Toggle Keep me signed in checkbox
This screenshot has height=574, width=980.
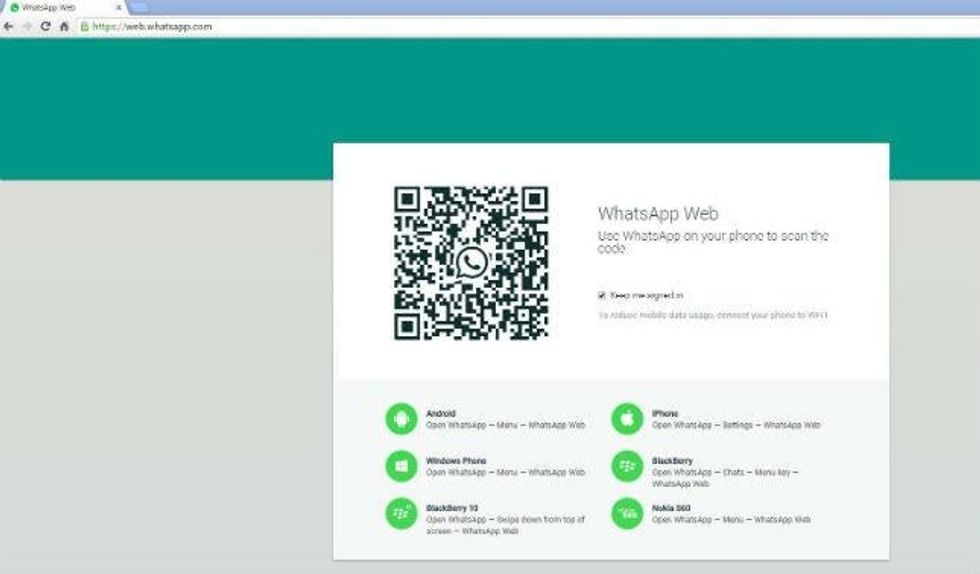pos(601,295)
